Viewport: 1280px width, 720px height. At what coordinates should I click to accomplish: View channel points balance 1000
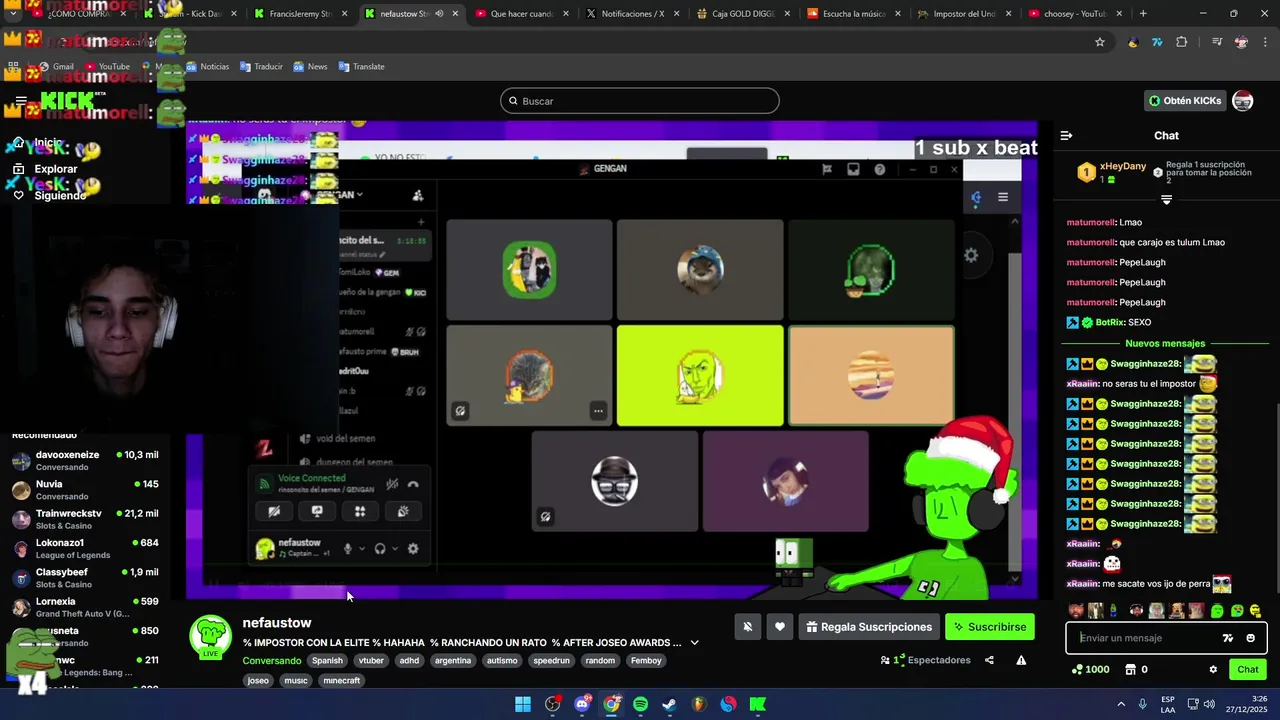1090,670
